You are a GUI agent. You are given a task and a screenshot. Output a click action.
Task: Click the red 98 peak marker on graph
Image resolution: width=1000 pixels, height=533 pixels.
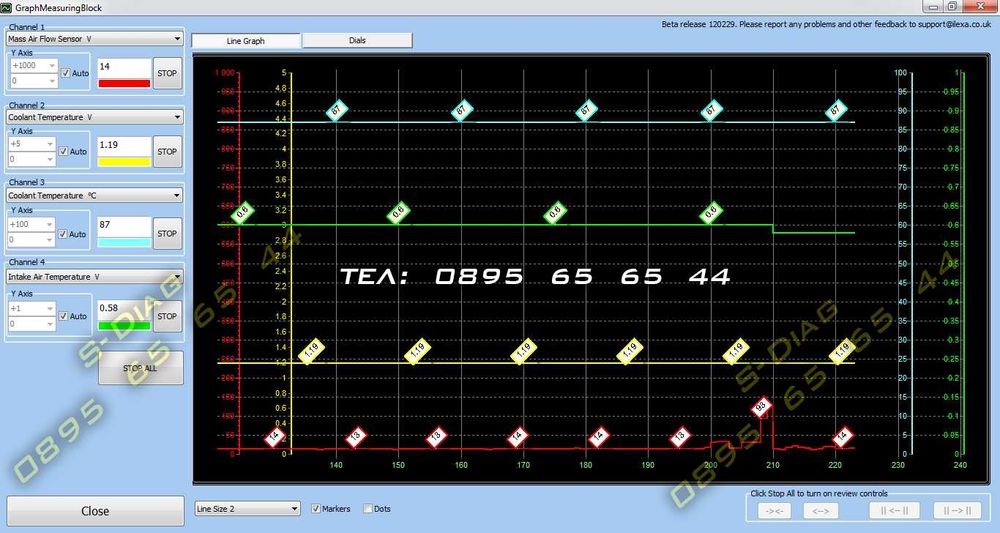pyautogui.click(x=761, y=406)
